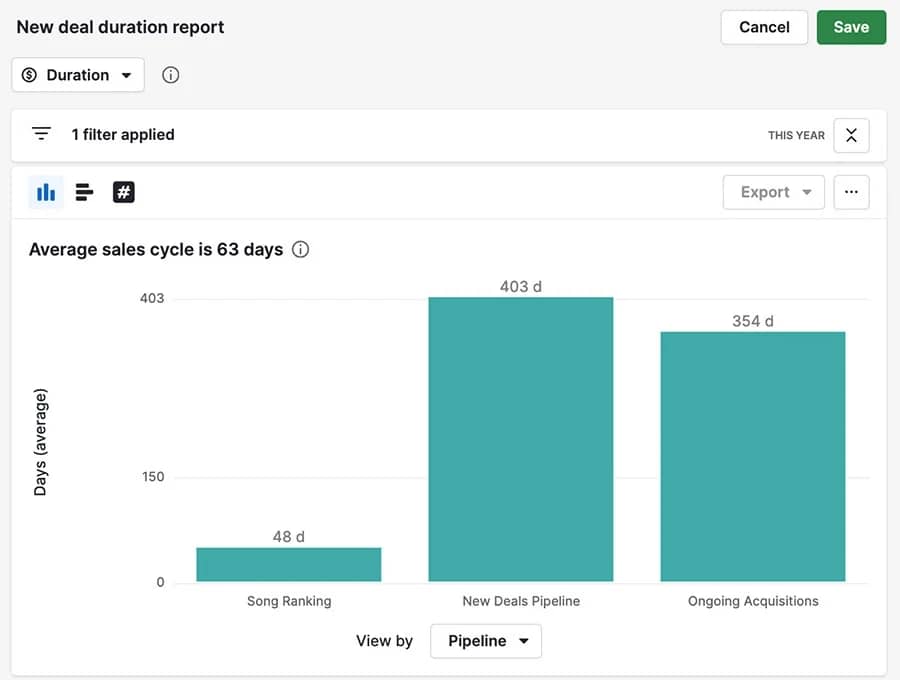The width and height of the screenshot is (900, 680).
Task: Display report as a single number
Action: 122,191
